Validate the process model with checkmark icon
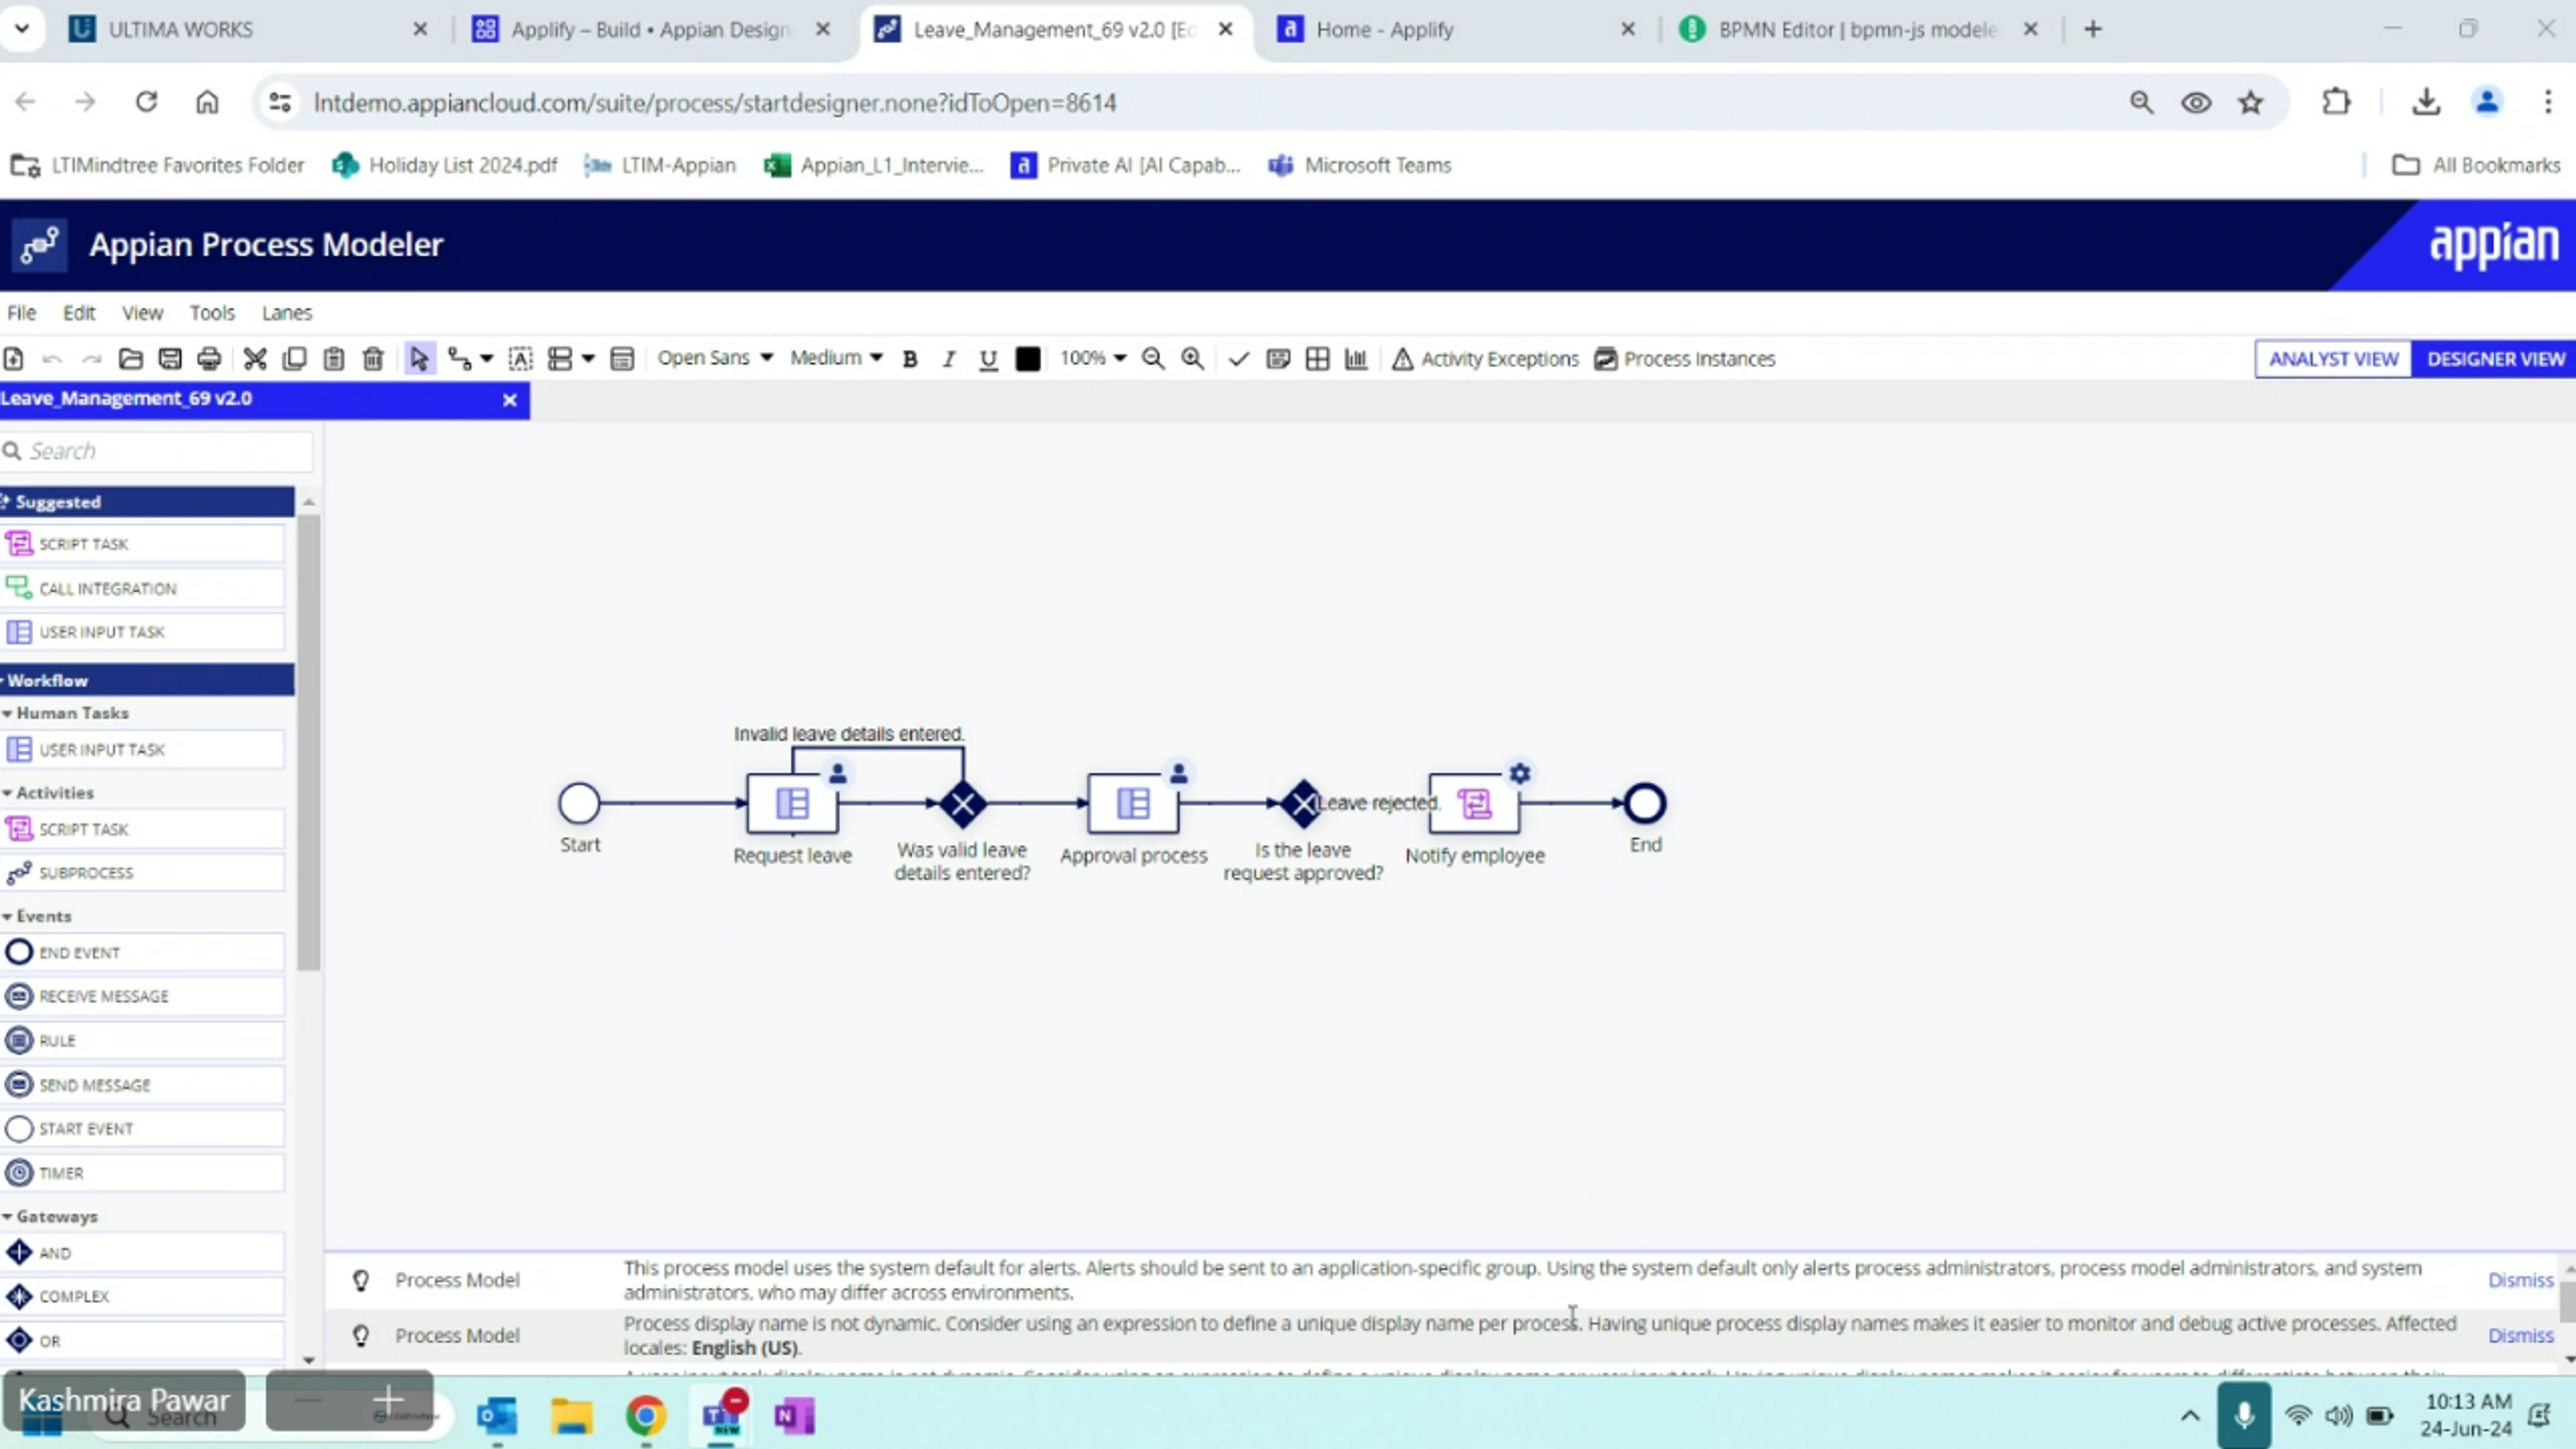Viewport: 2576px width, 1449px height. click(x=1239, y=359)
